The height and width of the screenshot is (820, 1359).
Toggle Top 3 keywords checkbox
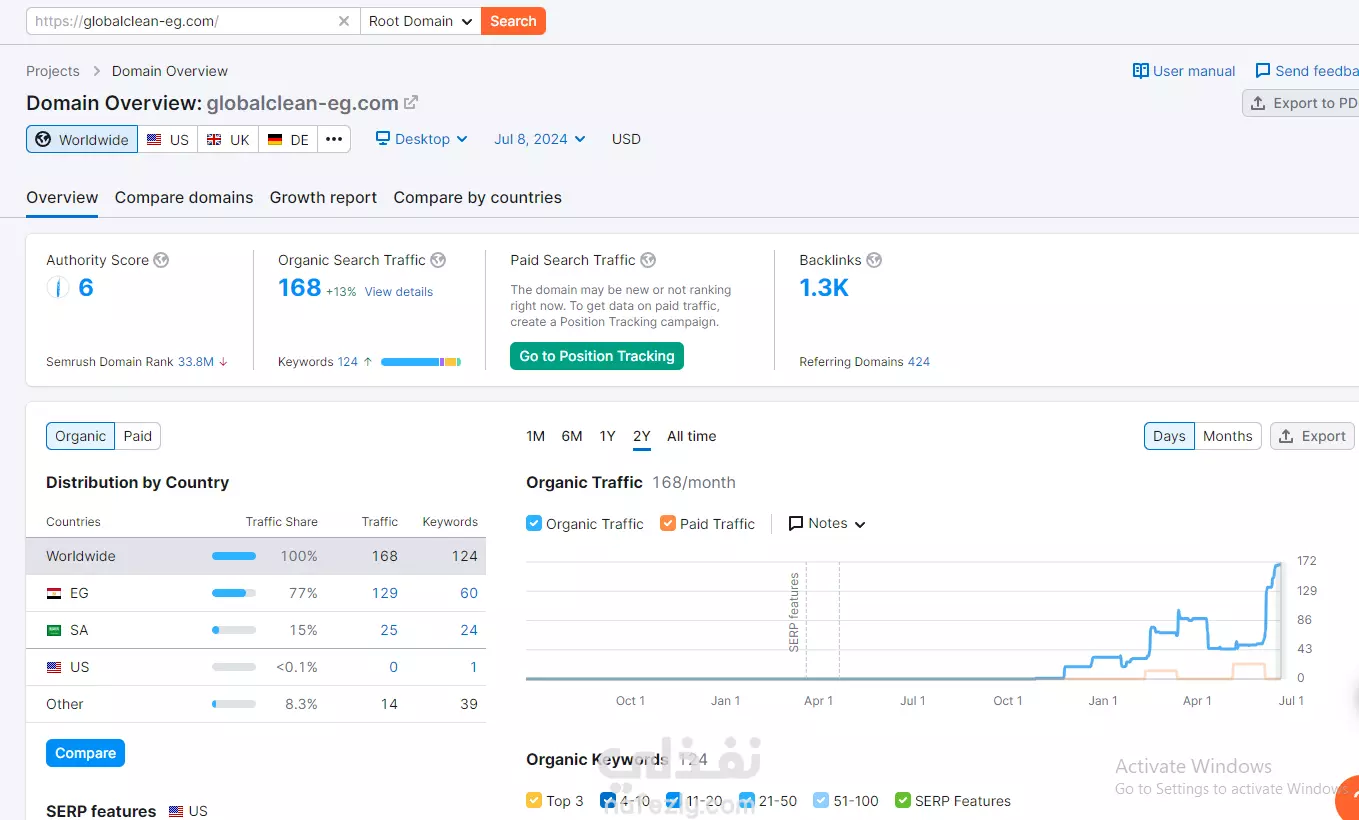tap(534, 800)
